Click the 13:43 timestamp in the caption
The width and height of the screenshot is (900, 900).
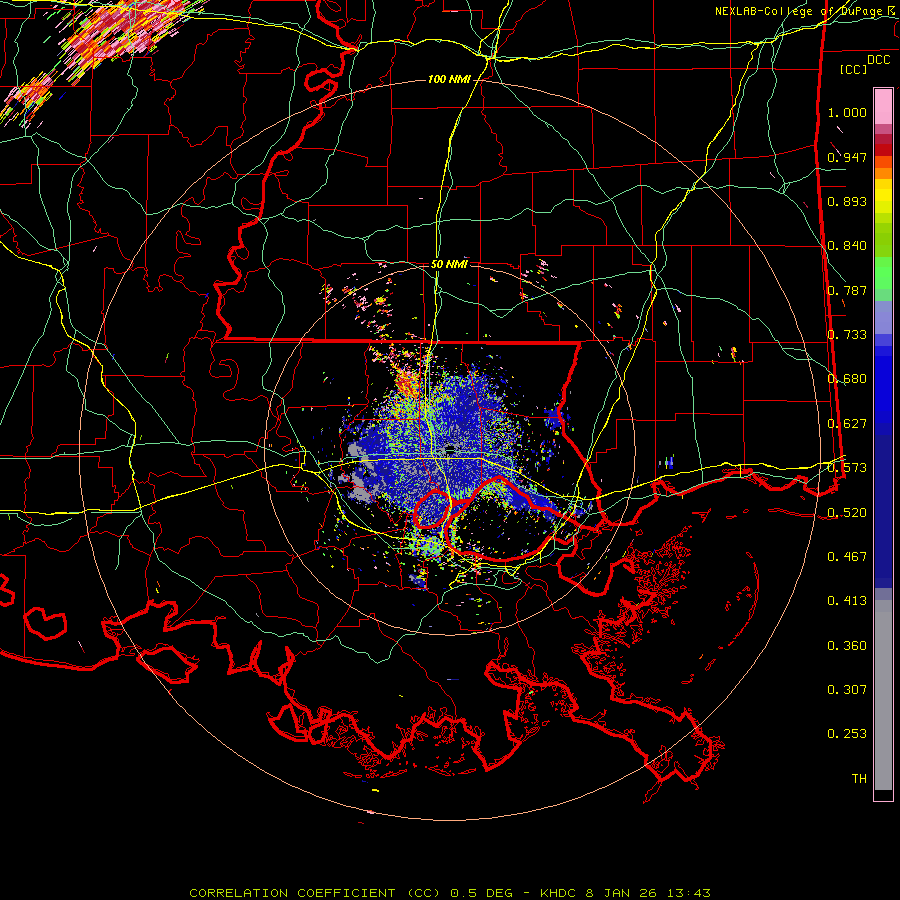point(689,893)
